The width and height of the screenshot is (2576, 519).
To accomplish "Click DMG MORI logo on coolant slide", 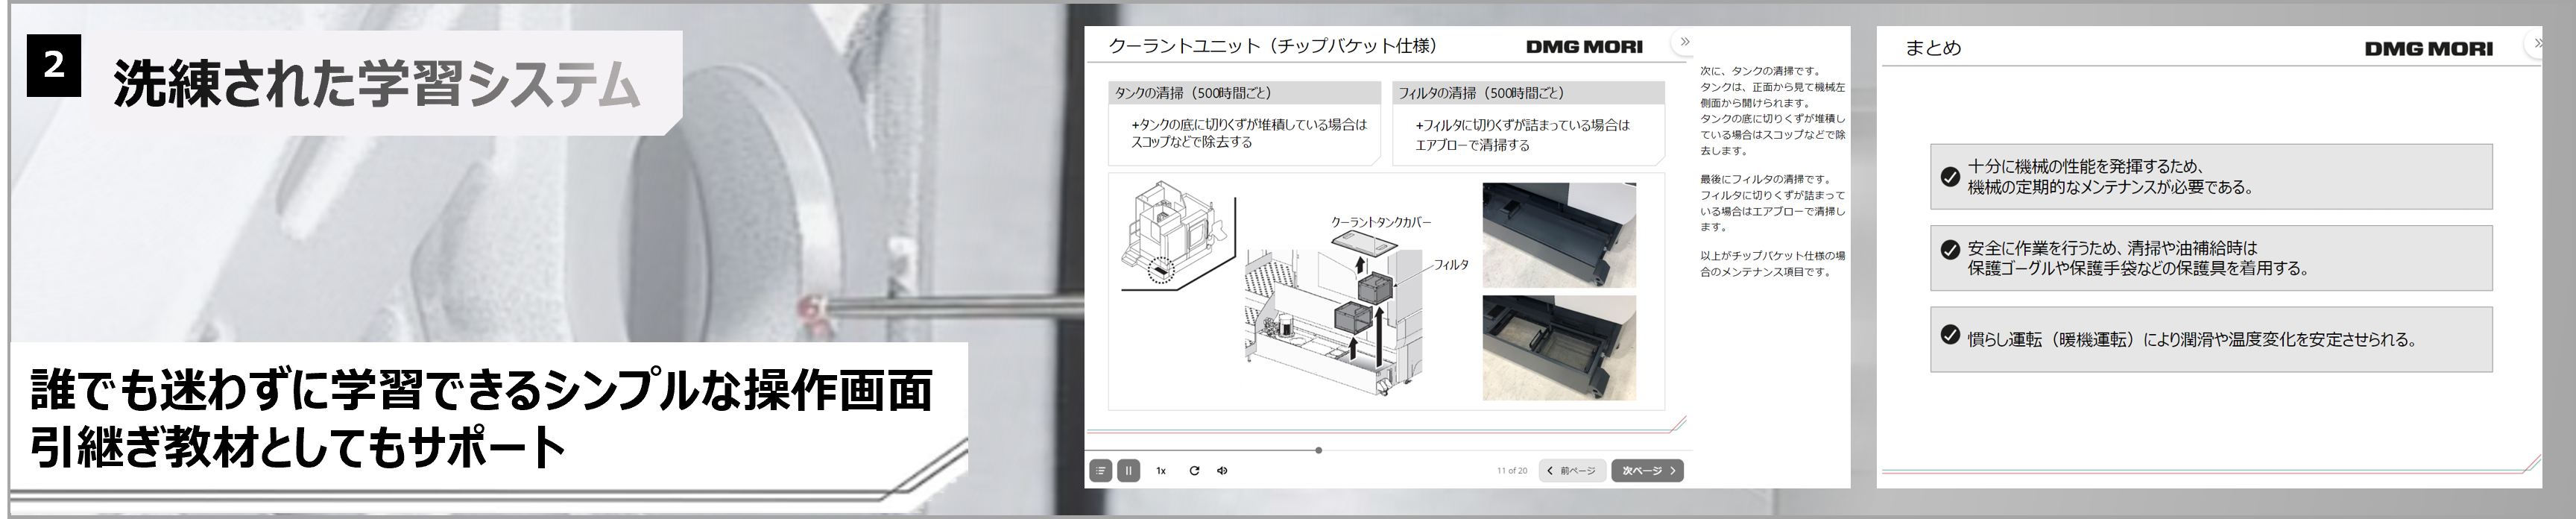I will click(1584, 46).
